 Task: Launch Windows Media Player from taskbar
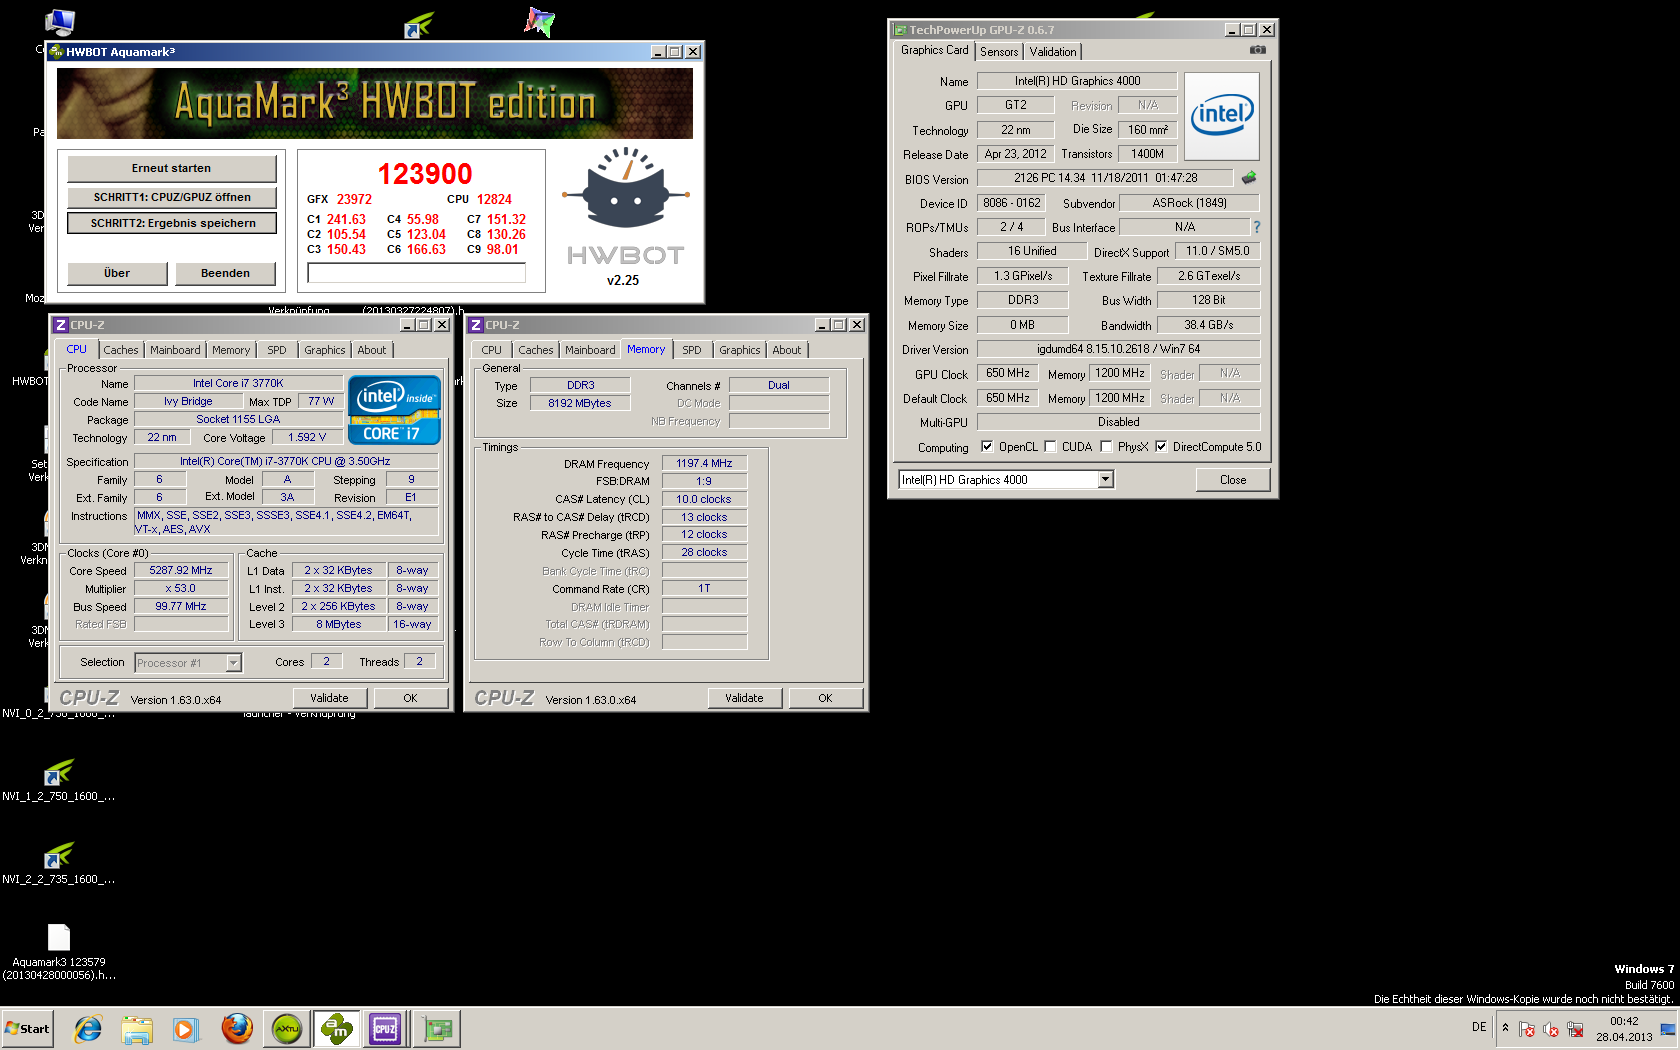click(x=185, y=1028)
